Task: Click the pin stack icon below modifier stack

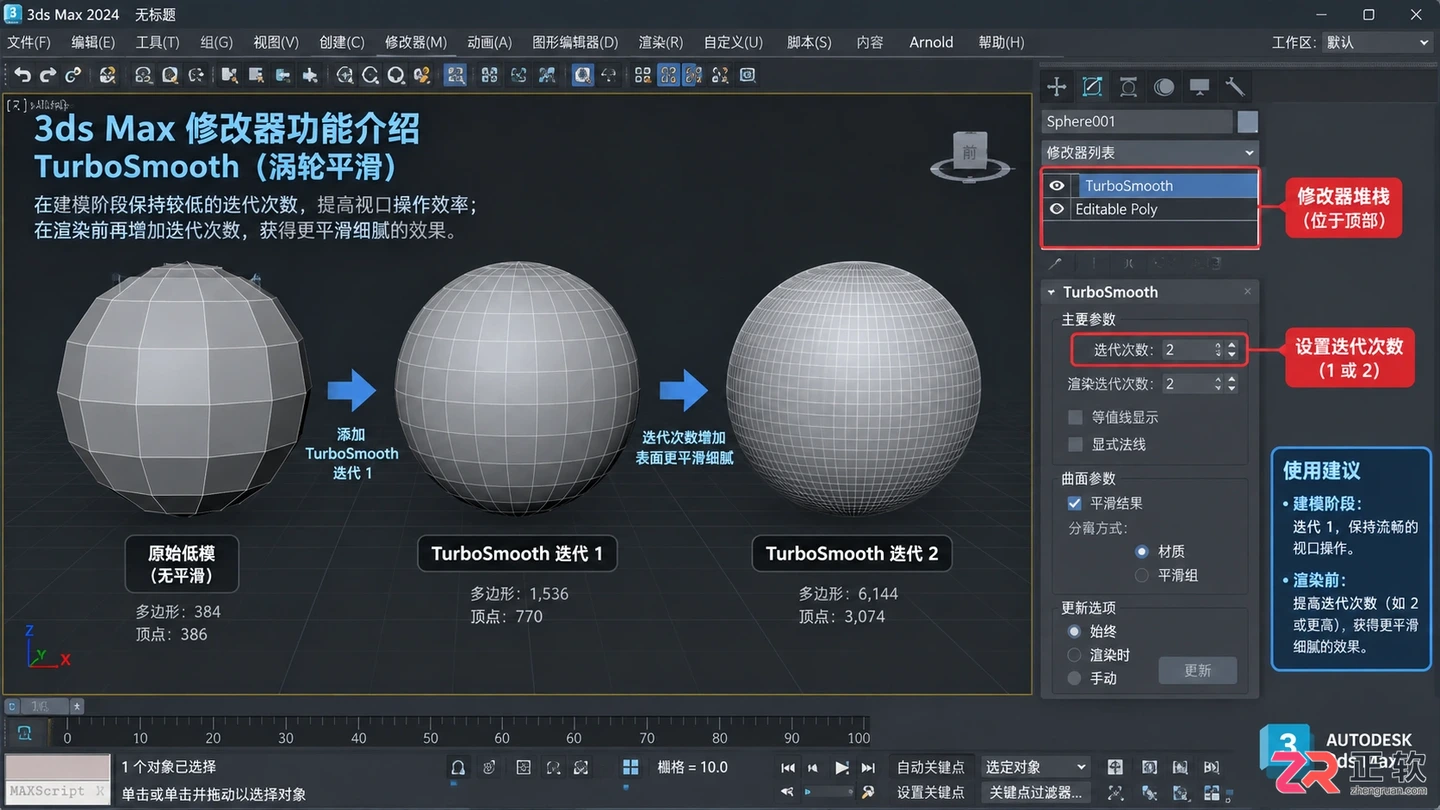Action: [x=1054, y=264]
